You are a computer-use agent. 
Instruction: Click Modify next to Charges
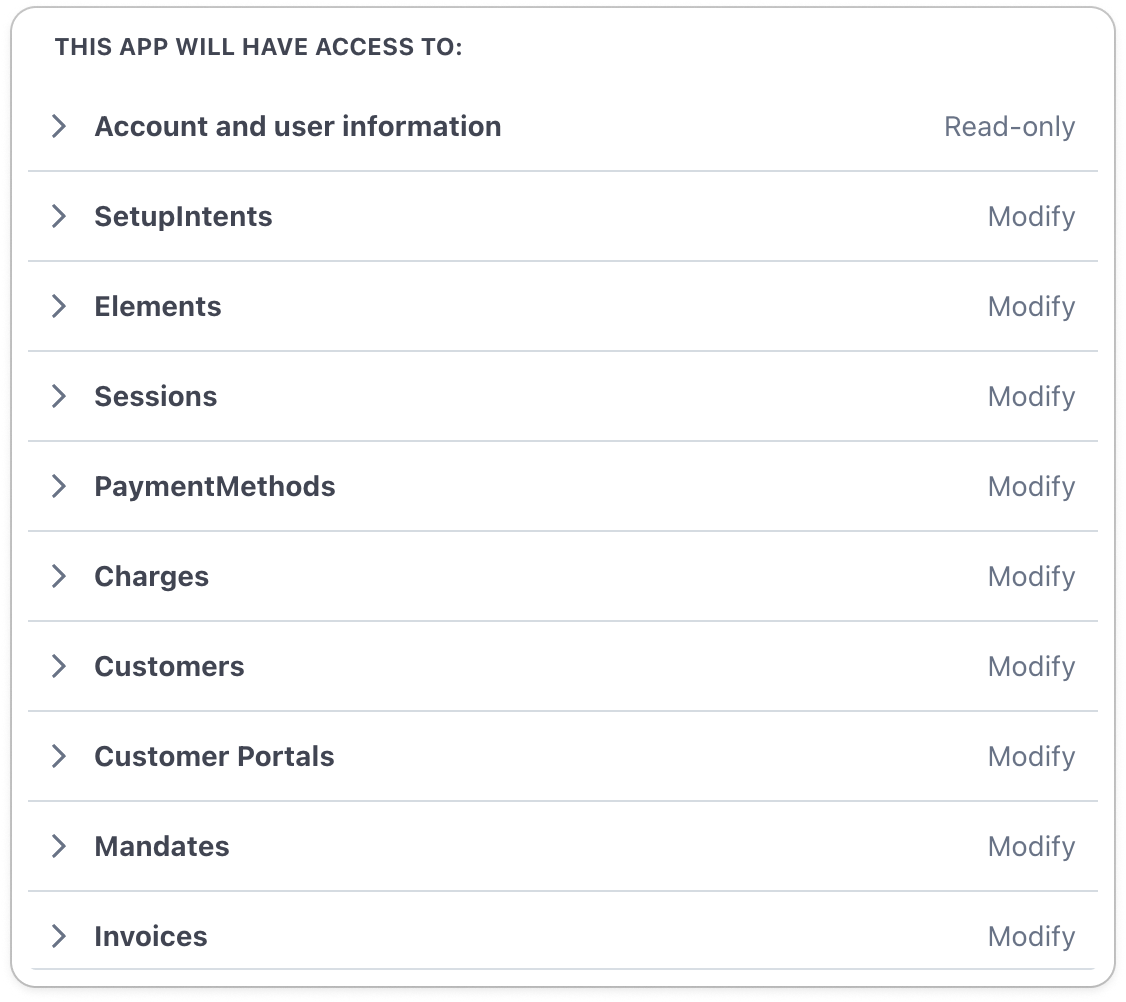click(1031, 577)
